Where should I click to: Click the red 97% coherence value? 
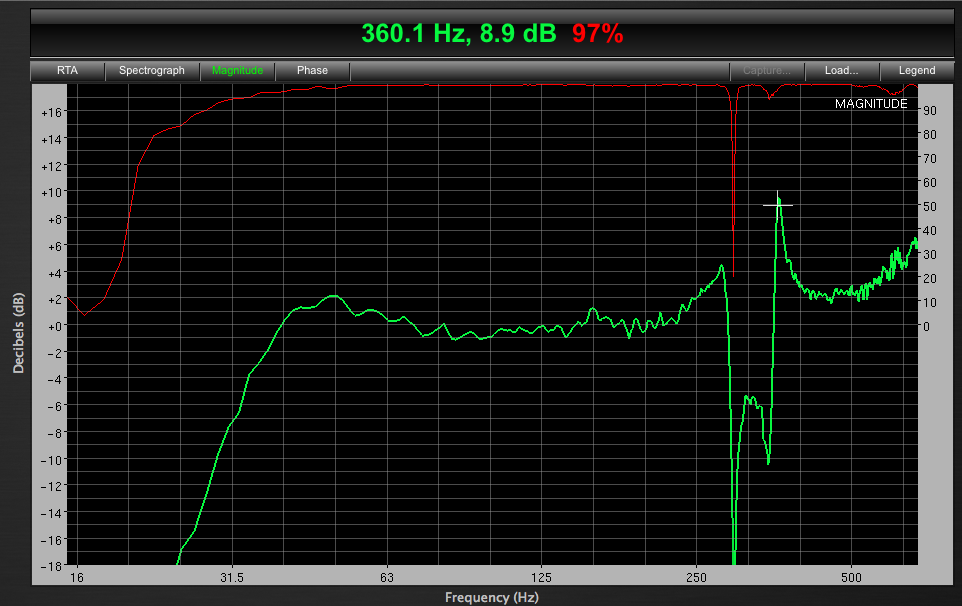coord(598,33)
